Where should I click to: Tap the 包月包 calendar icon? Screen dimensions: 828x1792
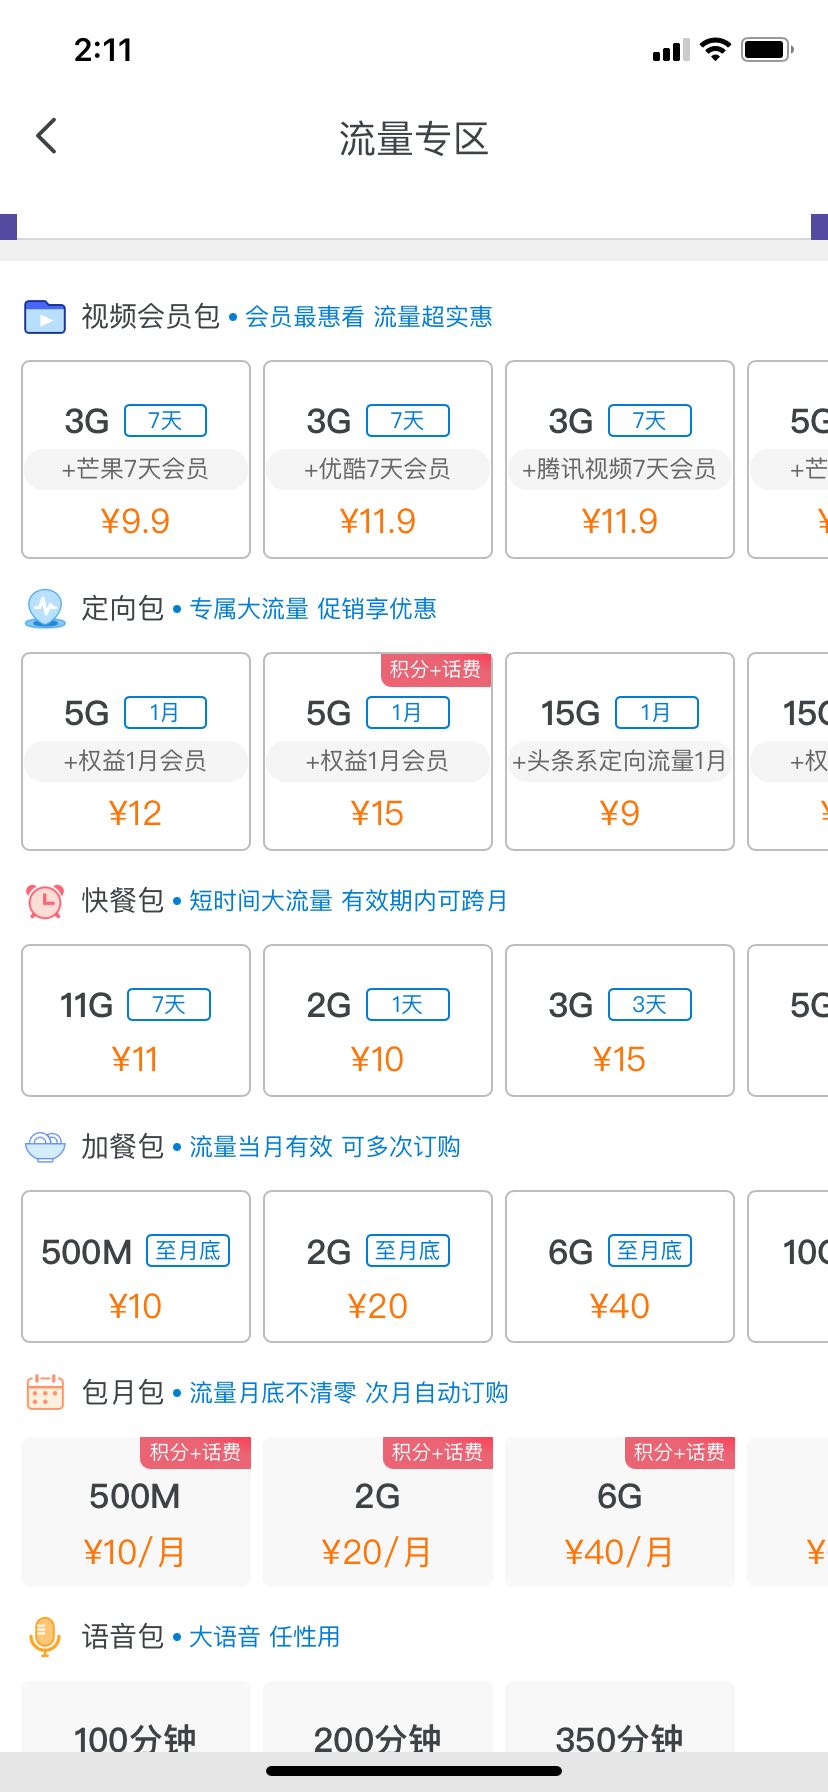click(x=44, y=1392)
